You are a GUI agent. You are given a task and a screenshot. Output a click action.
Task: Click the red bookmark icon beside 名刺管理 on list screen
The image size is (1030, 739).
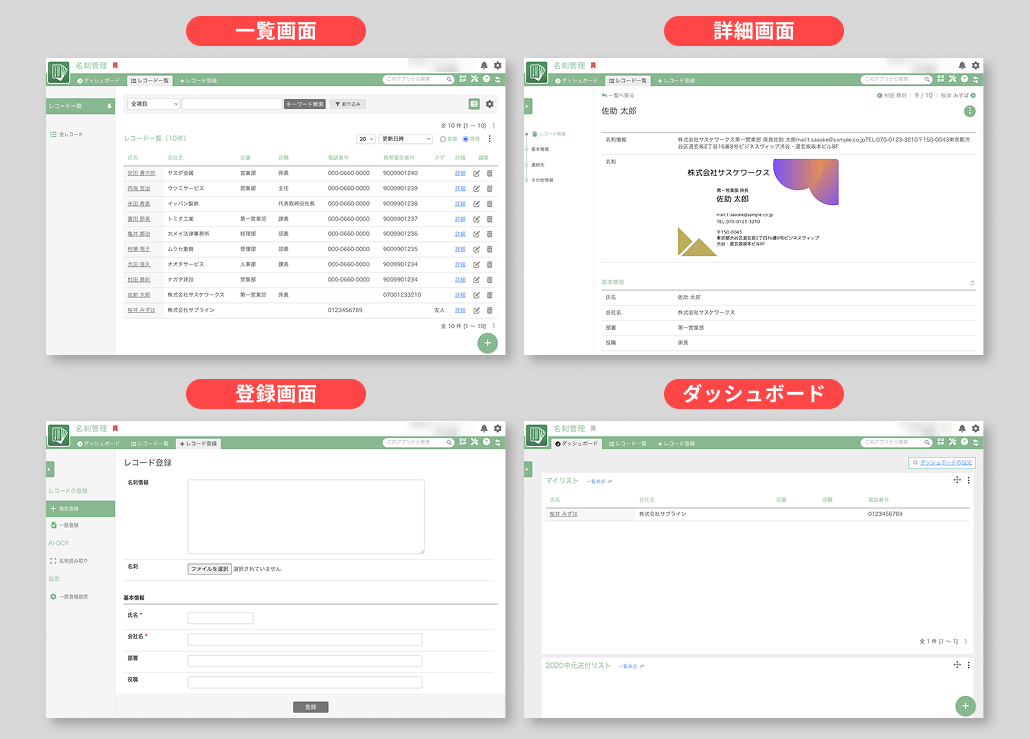115,66
